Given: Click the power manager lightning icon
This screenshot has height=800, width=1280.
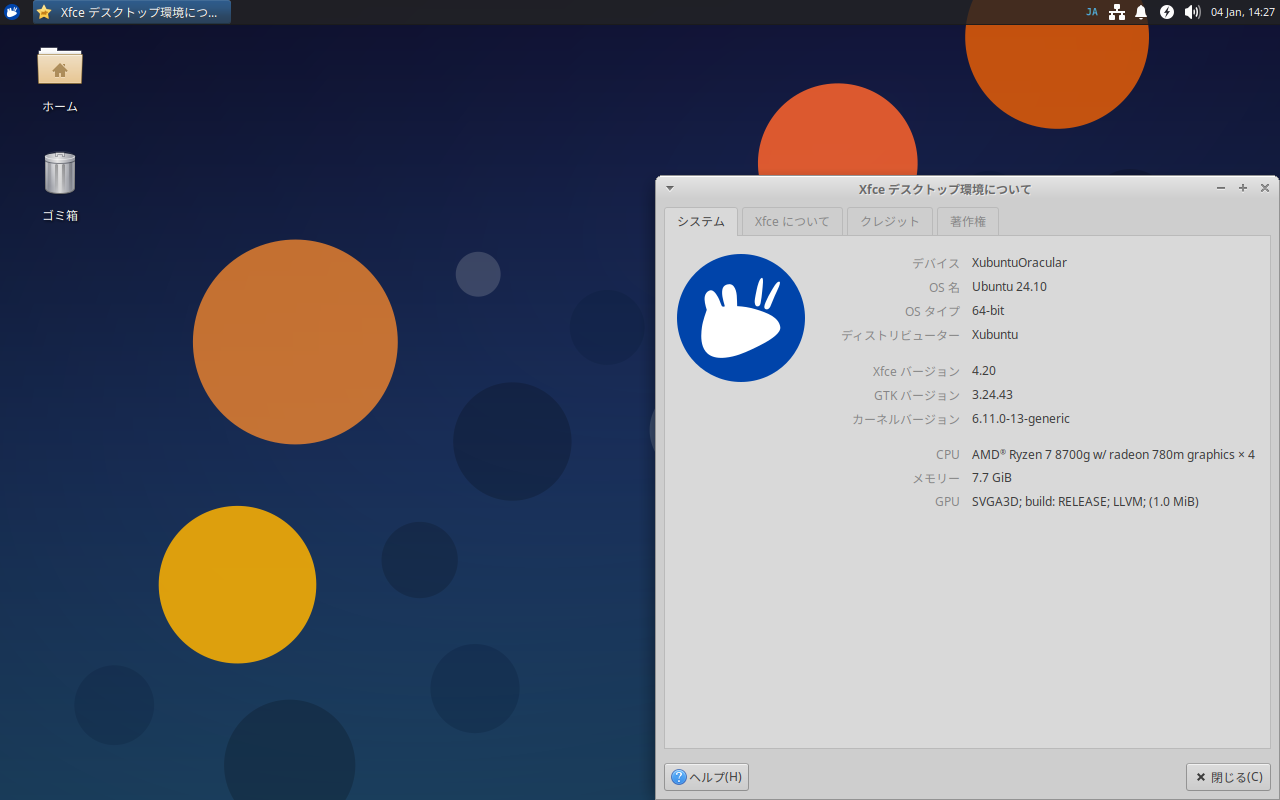Looking at the screenshot, I should (1166, 12).
